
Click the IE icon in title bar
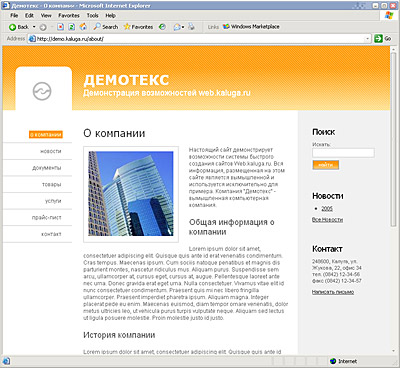pos(6,5)
